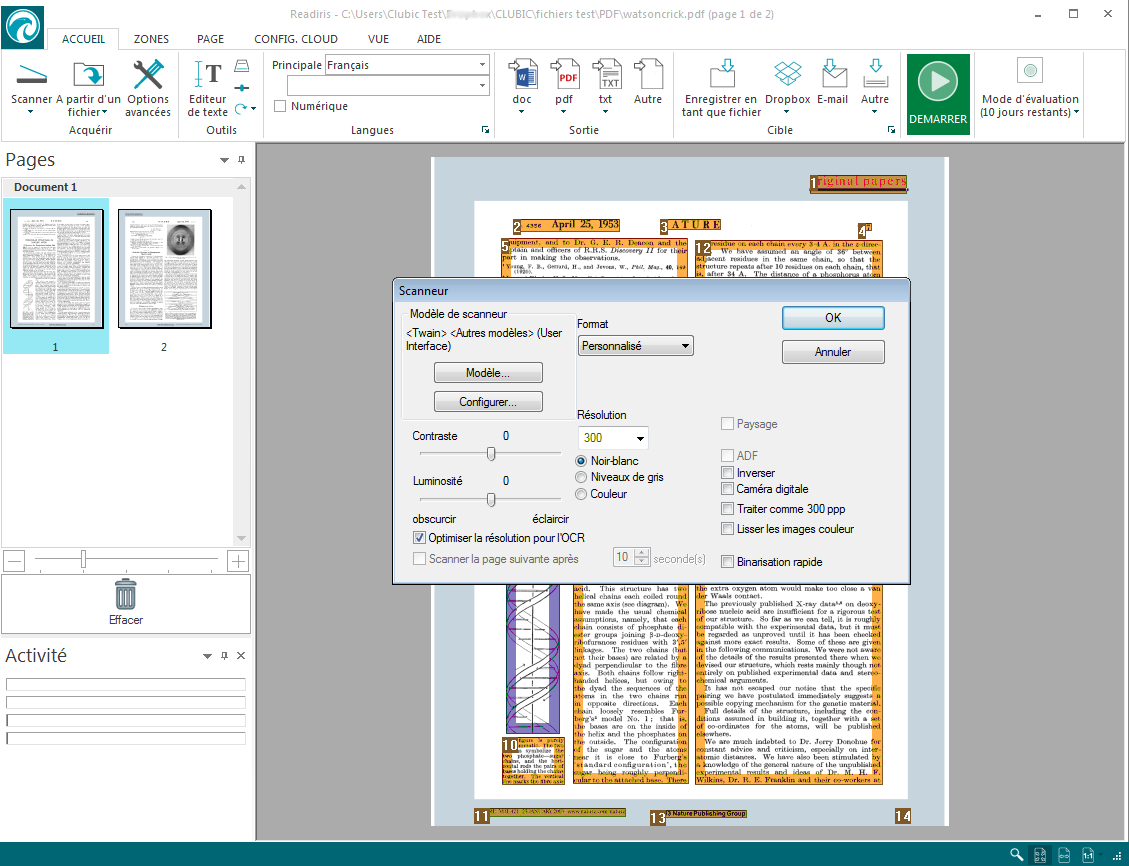
Task: Click the E-mail target icon
Action: [x=832, y=76]
